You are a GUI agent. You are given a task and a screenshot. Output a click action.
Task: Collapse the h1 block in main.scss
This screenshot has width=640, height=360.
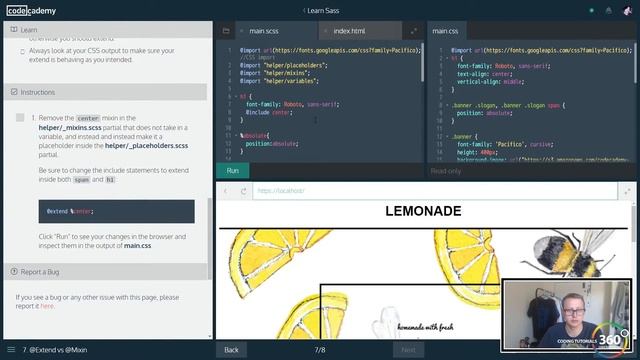point(236,97)
